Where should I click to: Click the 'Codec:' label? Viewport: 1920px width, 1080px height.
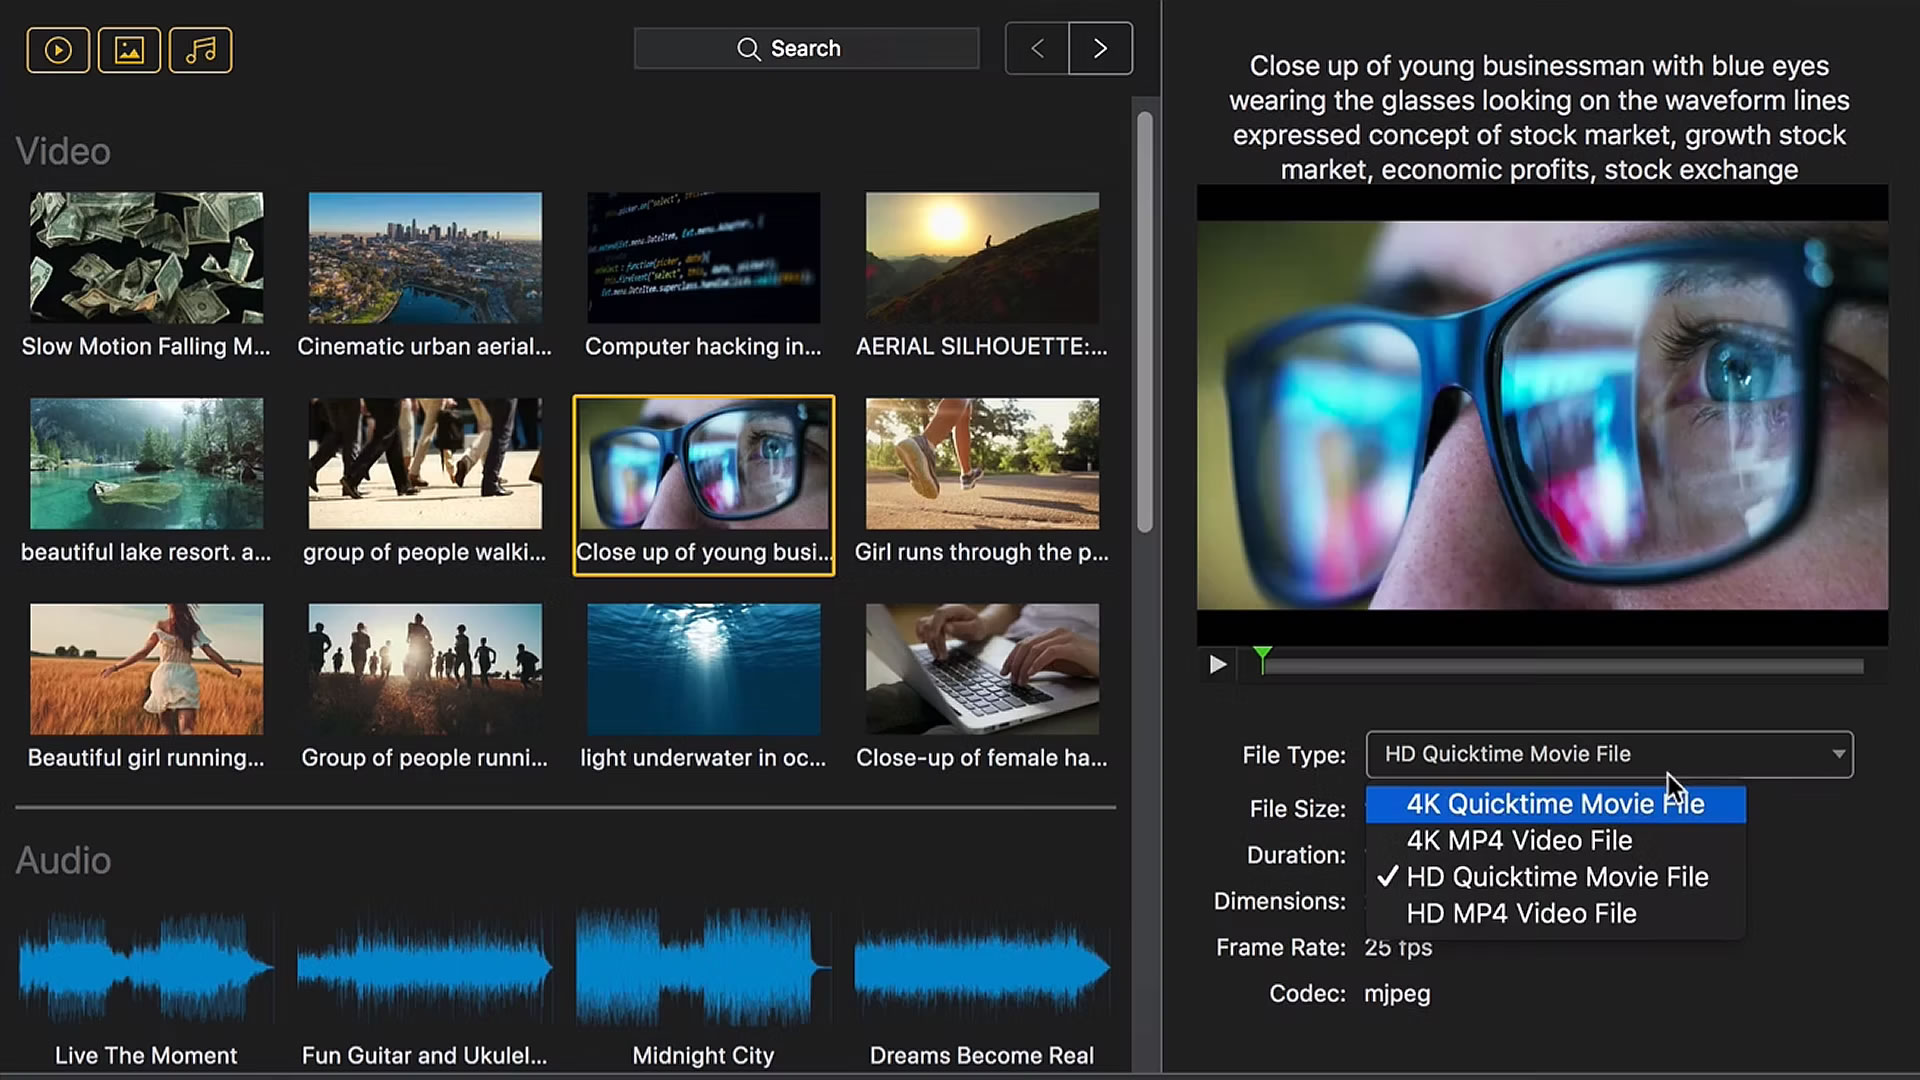[x=1308, y=994]
